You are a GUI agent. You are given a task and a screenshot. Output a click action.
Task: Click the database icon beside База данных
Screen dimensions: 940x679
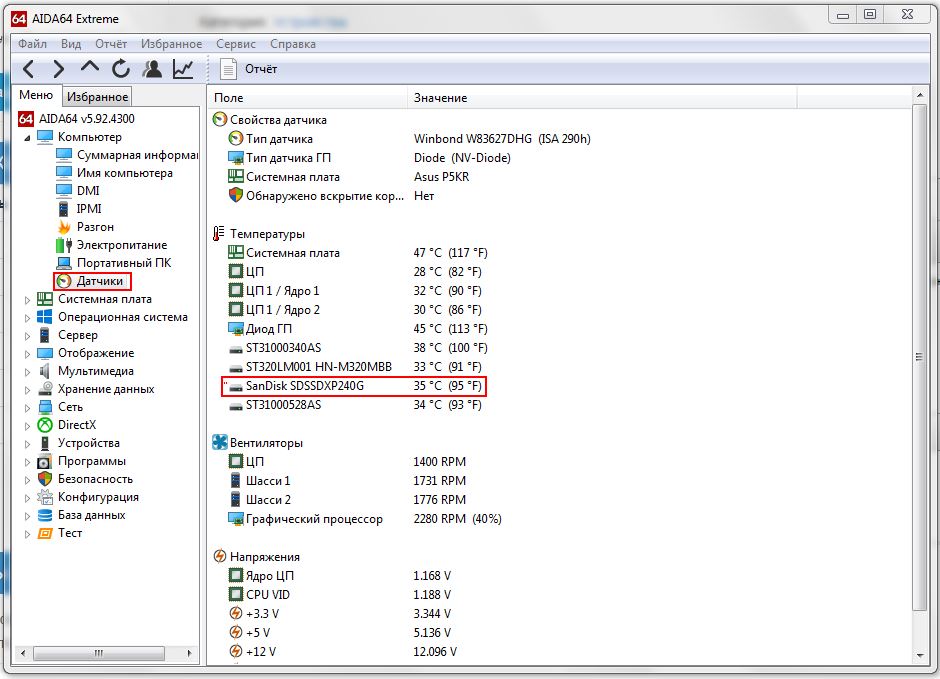45,515
